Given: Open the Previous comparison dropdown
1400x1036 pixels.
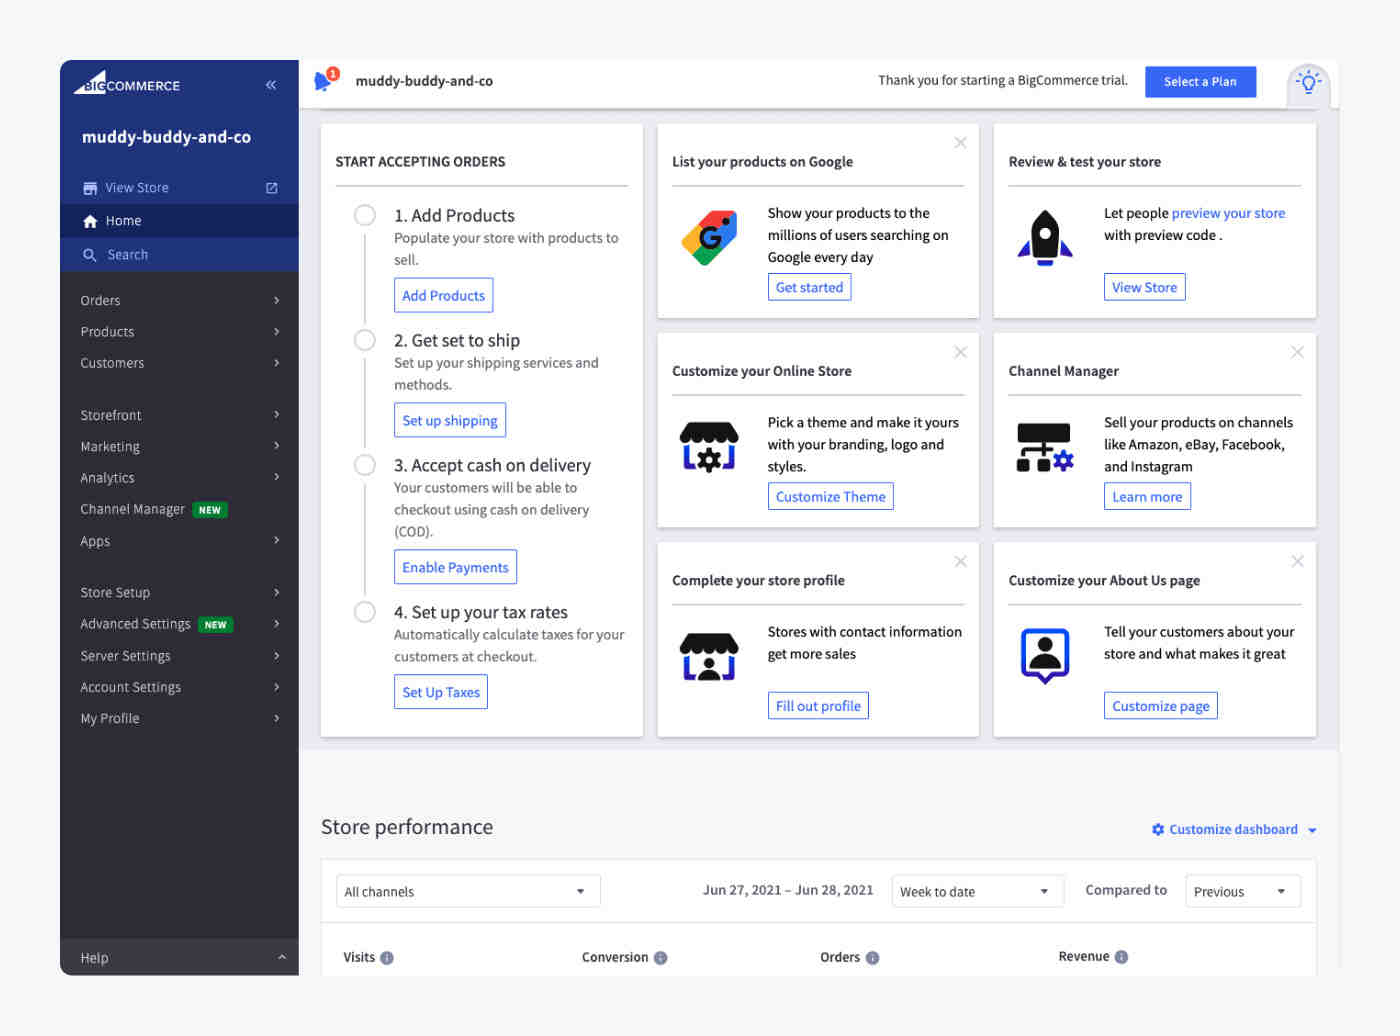Looking at the screenshot, I should 1243,891.
